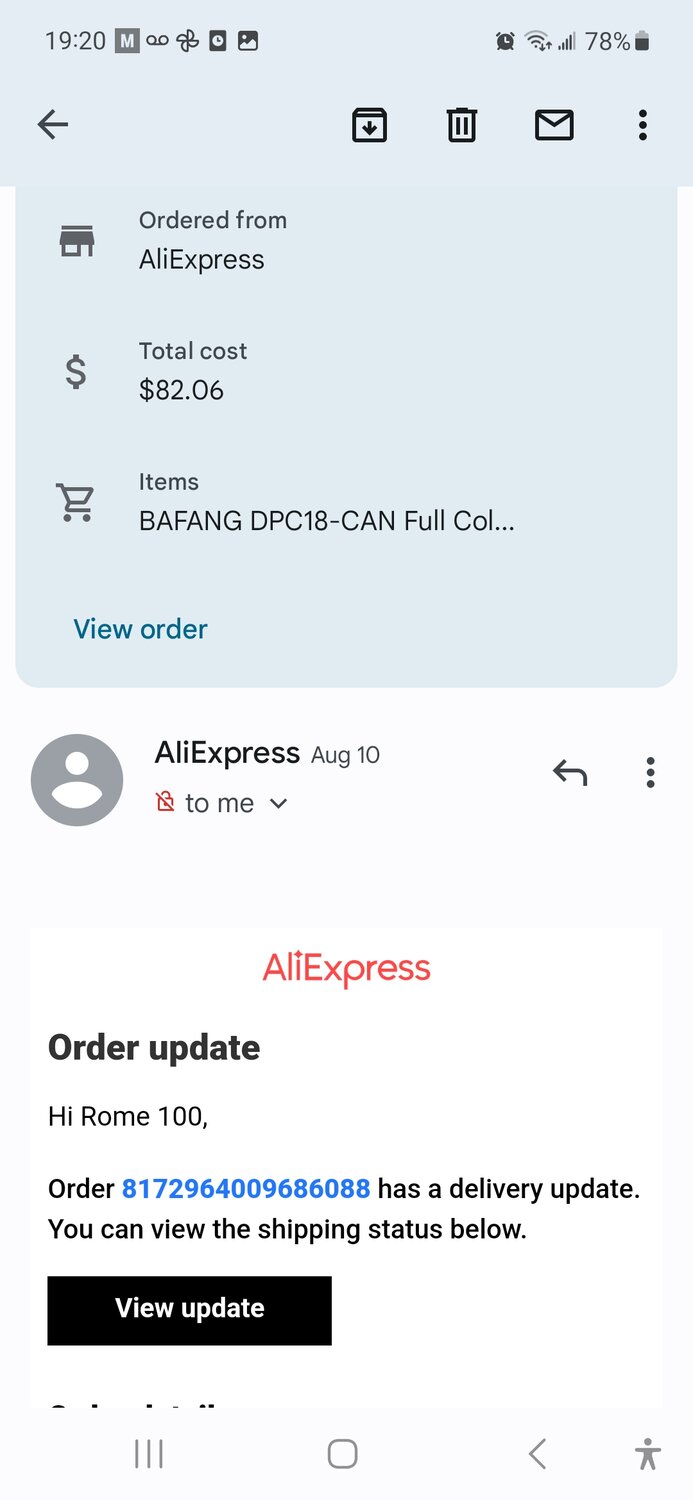
Task: Tap the back arrow to leave email
Action: [53, 125]
